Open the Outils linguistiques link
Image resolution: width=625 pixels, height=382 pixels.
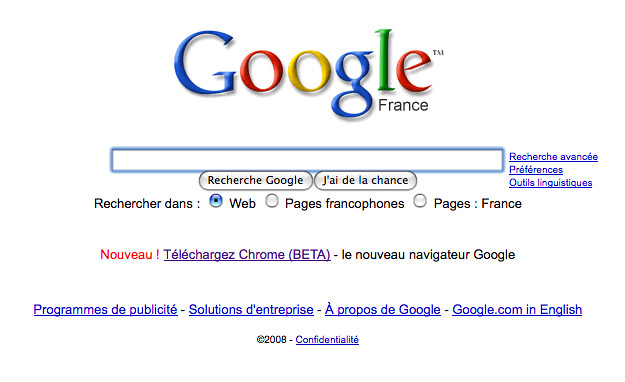click(x=550, y=183)
